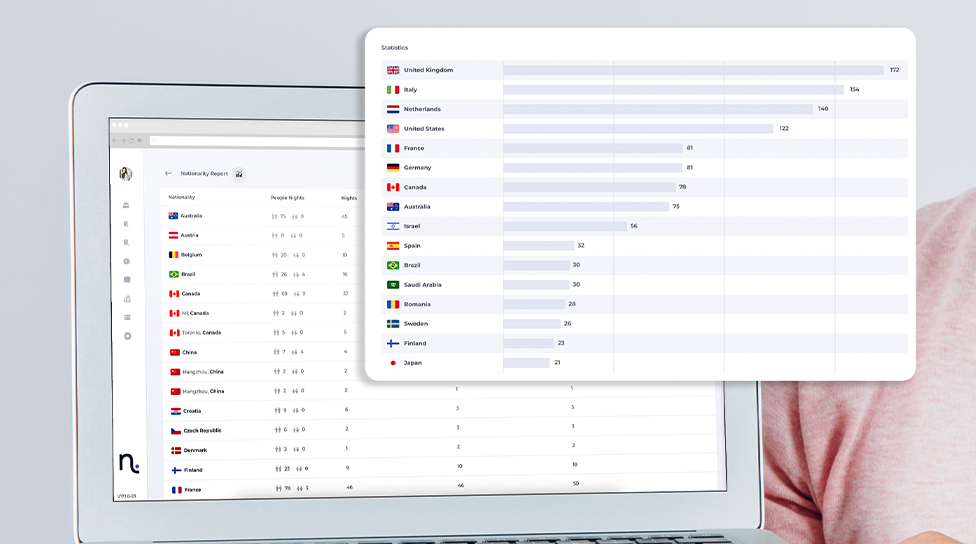Click Saudi Arabia label in Statistics chart
Image resolution: width=976 pixels, height=544 pixels.
(423, 284)
